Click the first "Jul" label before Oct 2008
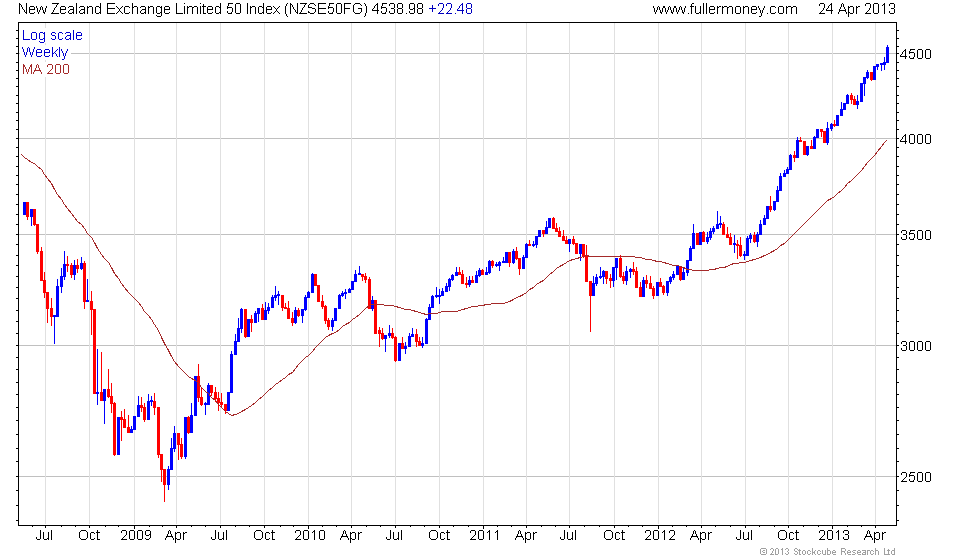Image resolution: width=980 pixels, height=560 pixels. coord(44,535)
